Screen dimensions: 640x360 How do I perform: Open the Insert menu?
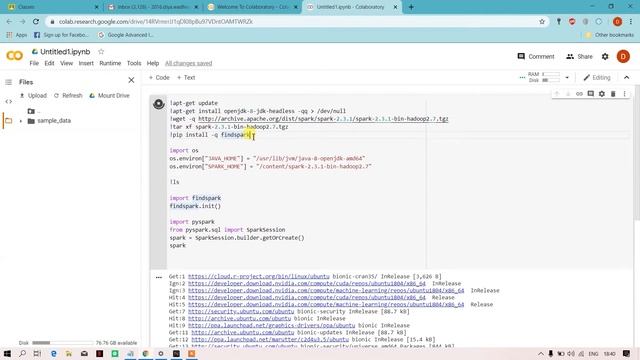(86, 63)
